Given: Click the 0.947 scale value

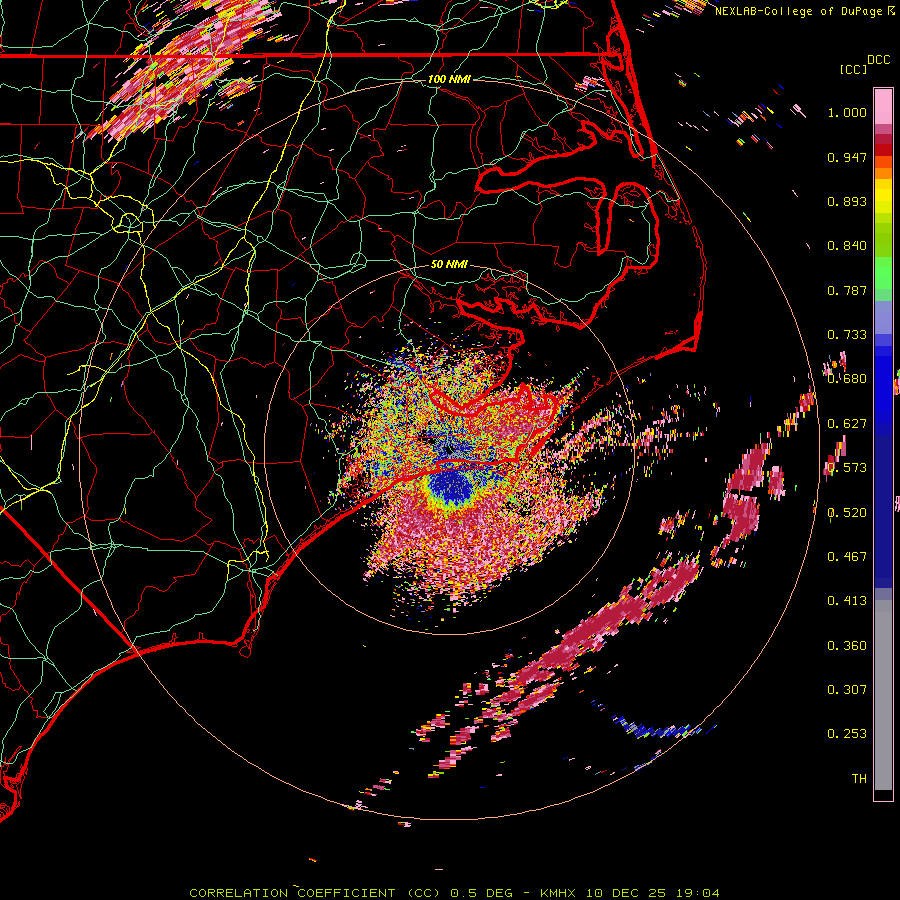Looking at the screenshot, I should coord(847,157).
